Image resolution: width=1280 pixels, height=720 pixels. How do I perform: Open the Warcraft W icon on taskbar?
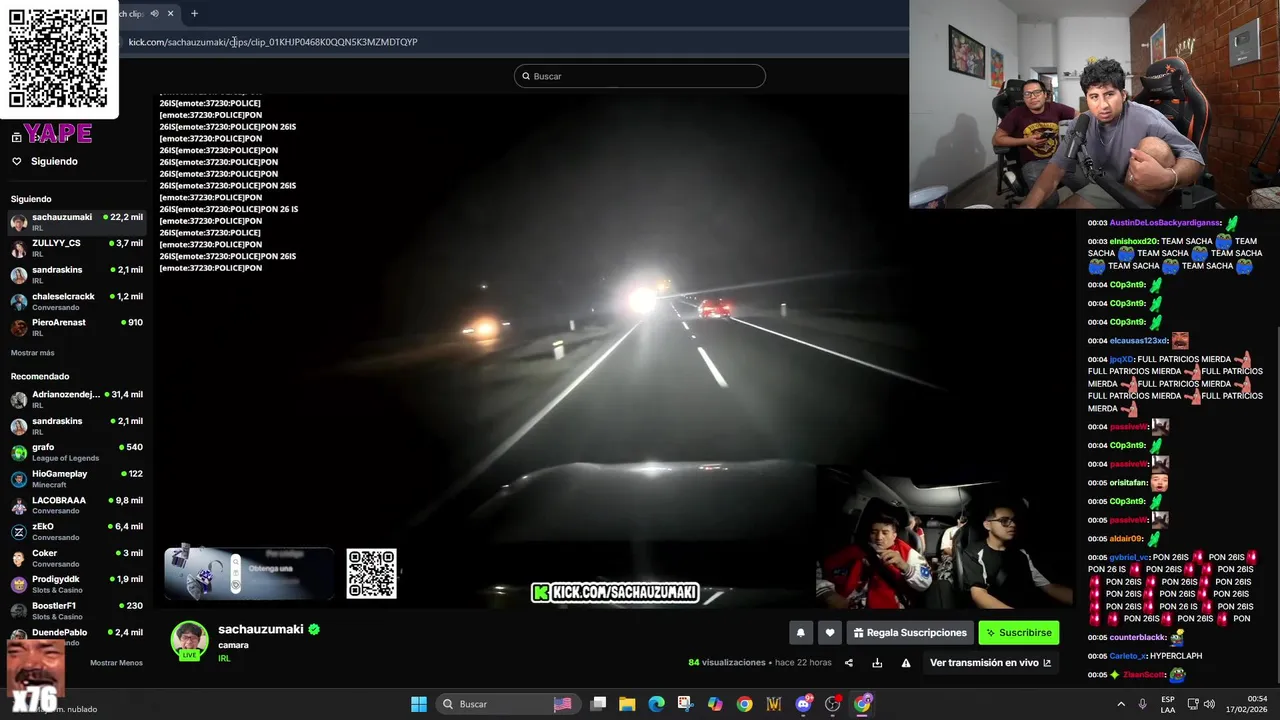click(x=773, y=704)
